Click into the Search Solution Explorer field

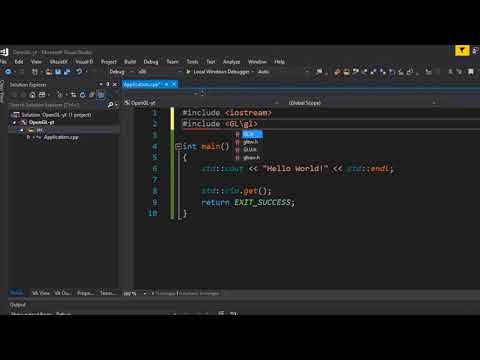point(57,105)
